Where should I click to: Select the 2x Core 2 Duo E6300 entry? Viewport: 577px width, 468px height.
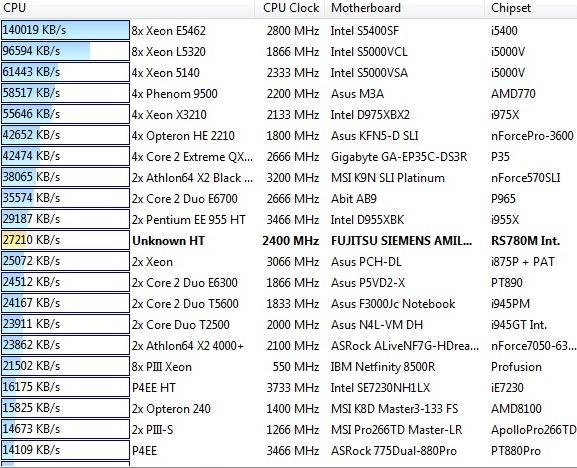click(x=185, y=282)
